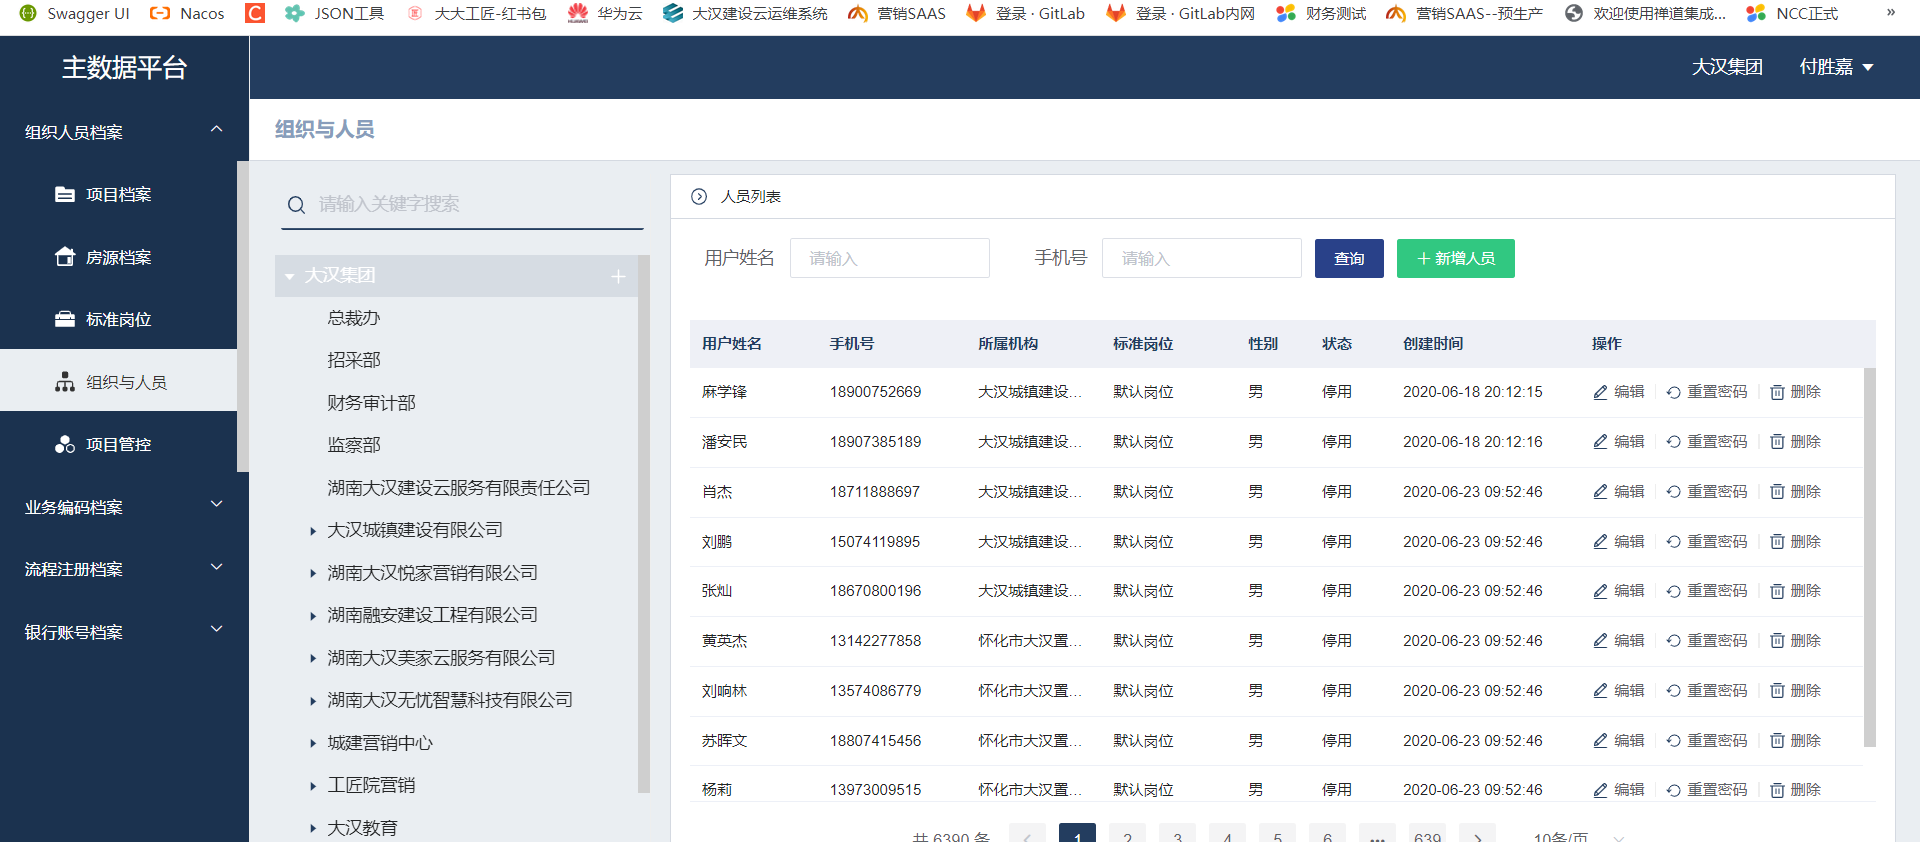Image resolution: width=1920 pixels, height=842 pixels.
Task: Open the 营销SAAS bookmark
Action: [x=896, y=13]
